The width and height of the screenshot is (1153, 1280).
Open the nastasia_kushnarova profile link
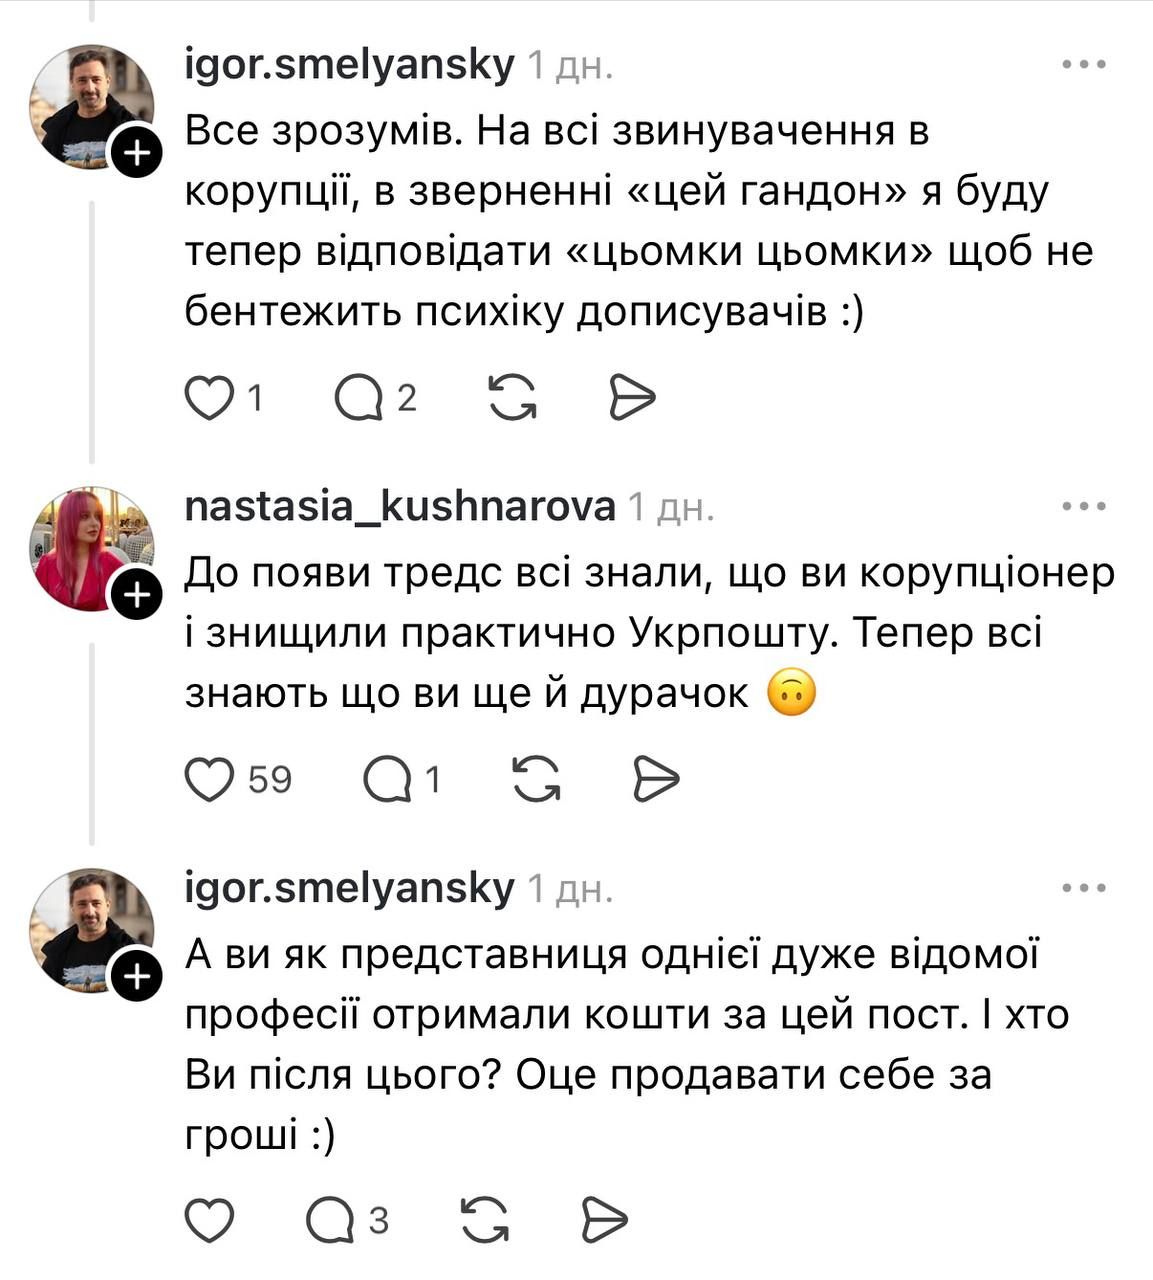click(x=400, y=507)
